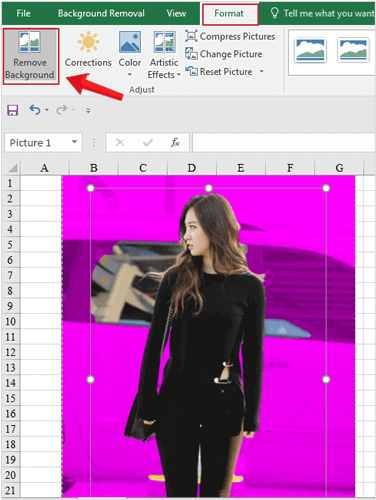Select column B header
The height and width of the screenshot is (500, 376).
coord(94,168)
